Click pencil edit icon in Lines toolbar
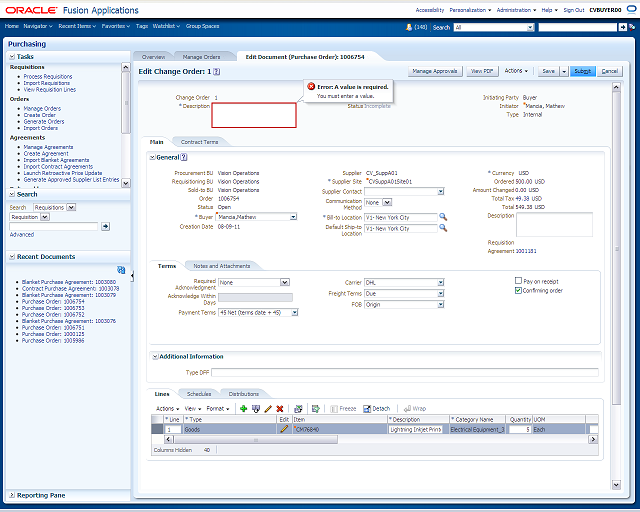 [x=268, y=409]
